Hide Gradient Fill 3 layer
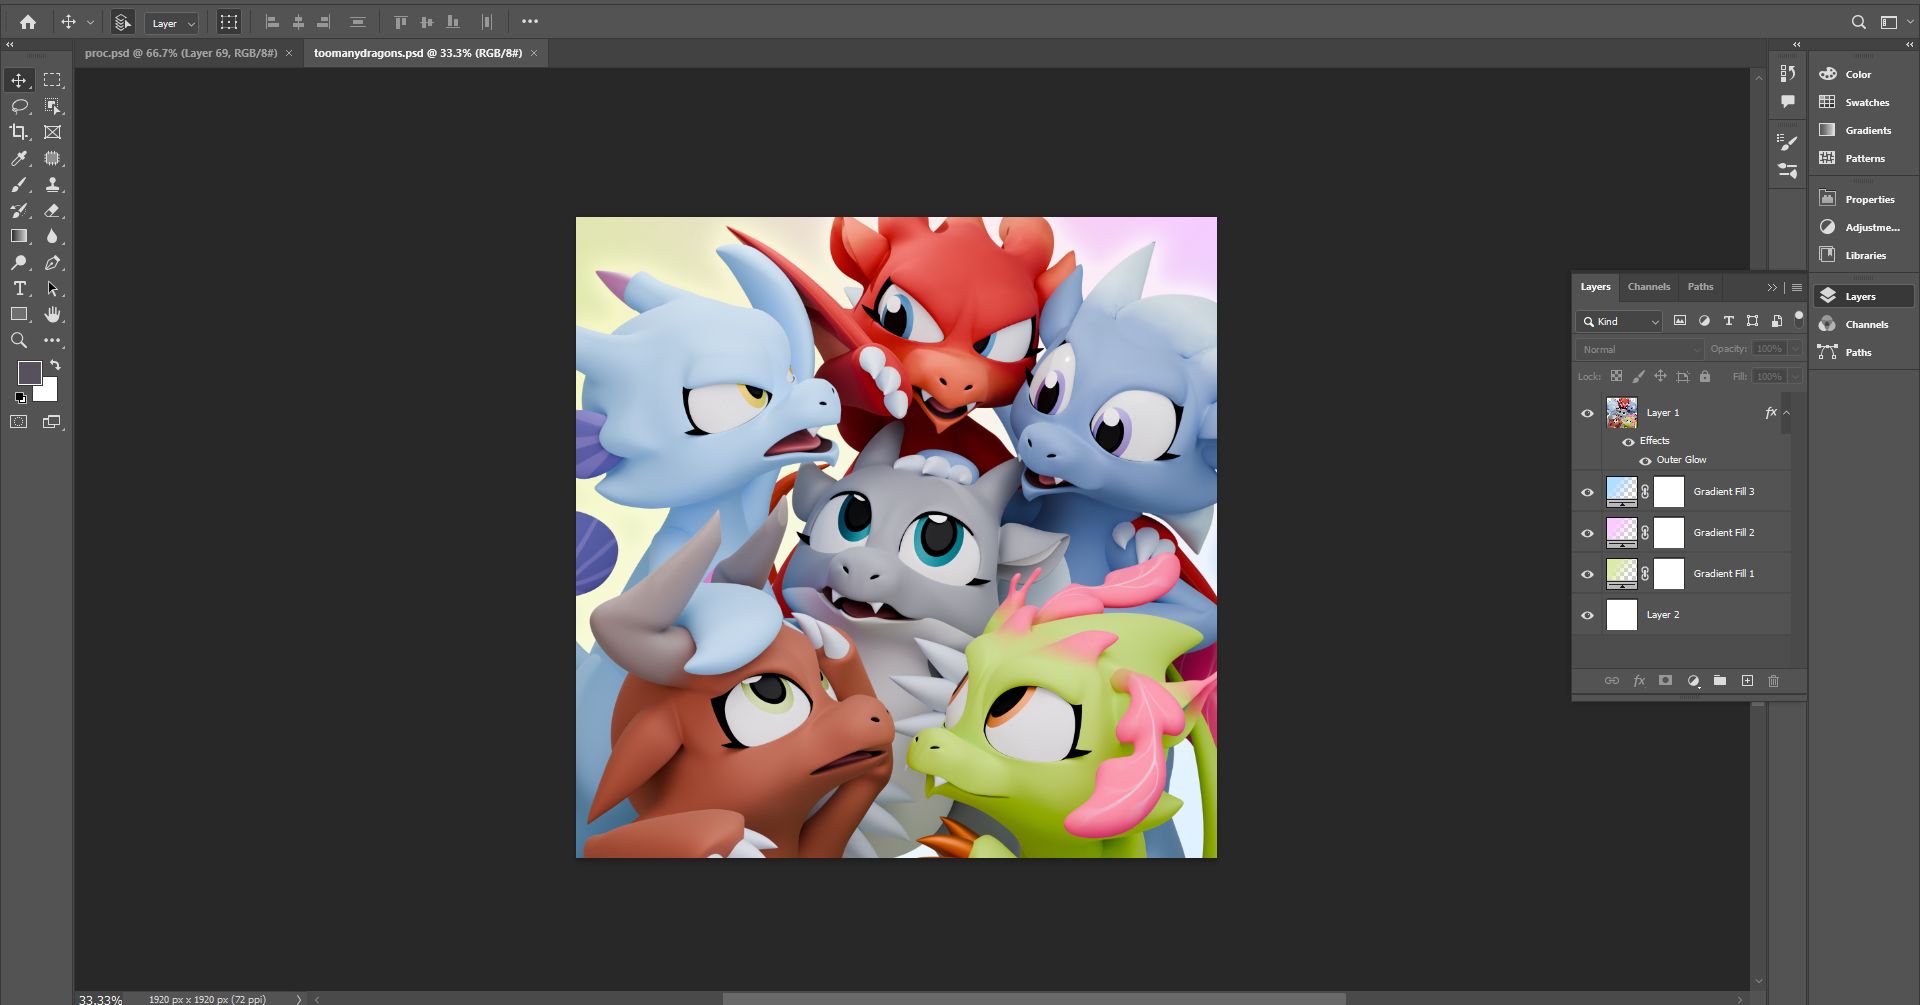Screen dimensions: 1920x1005 (1587, 492)
